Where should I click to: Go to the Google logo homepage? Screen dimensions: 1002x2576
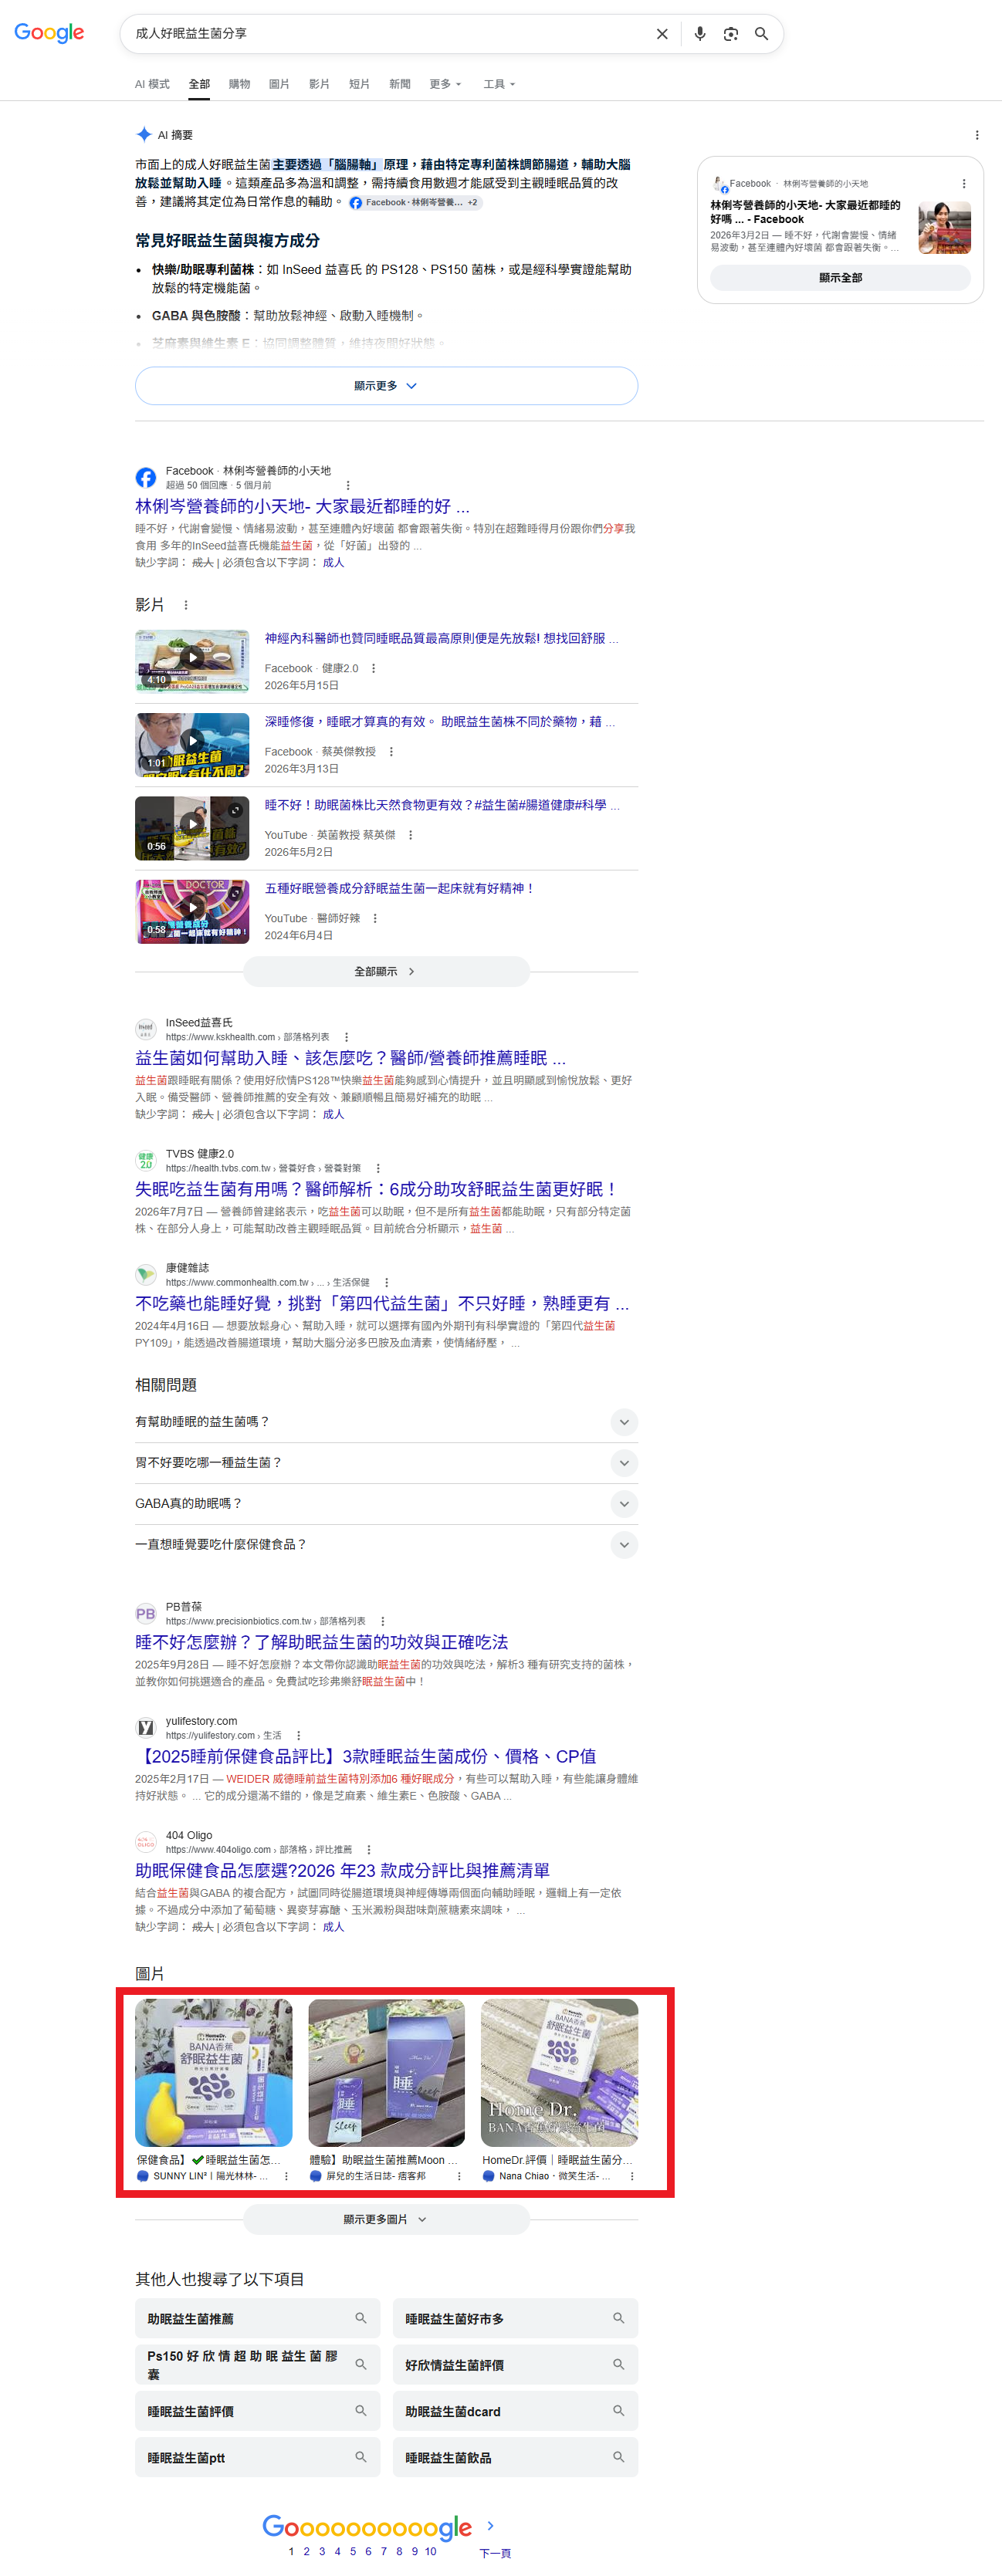[49, 33]
